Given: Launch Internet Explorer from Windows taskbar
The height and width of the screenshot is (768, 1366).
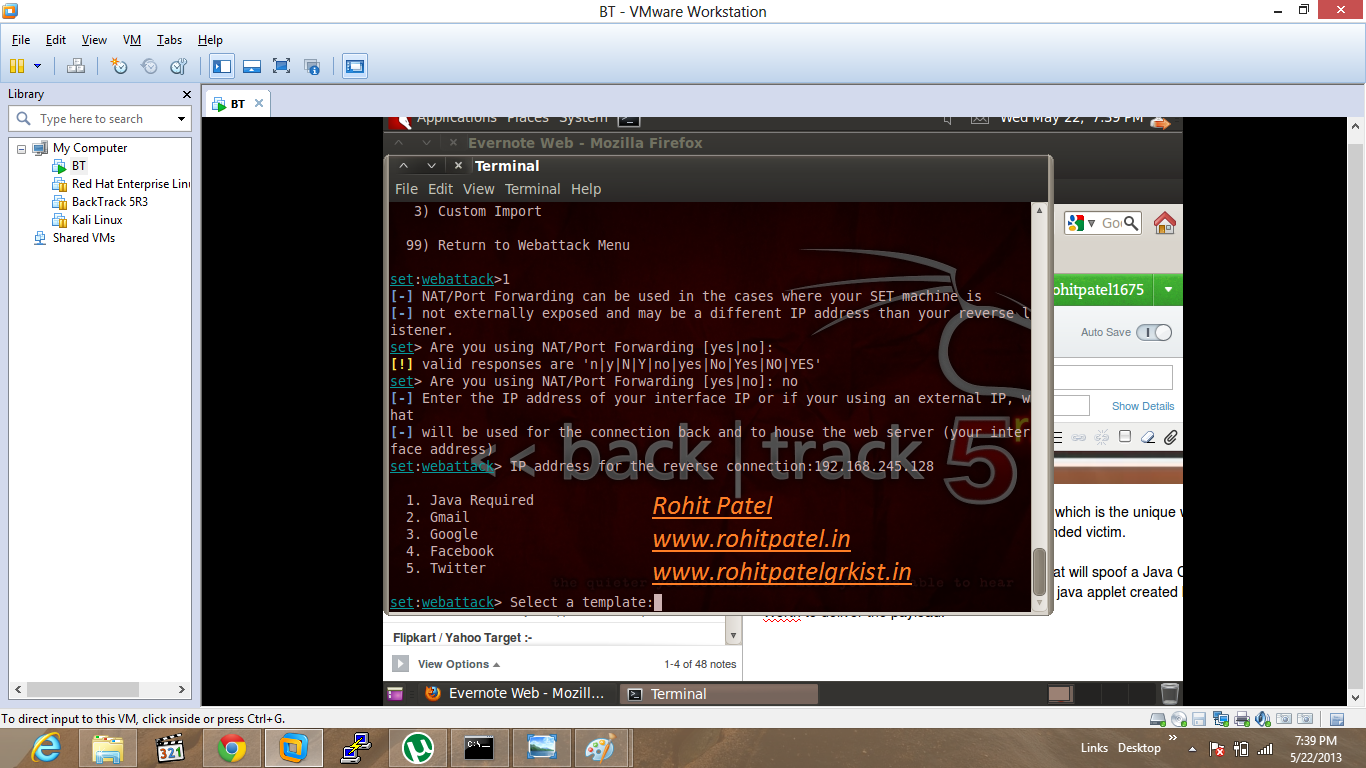Looking at the screenshot, I should pyautogui.click(x=46, y=748).
